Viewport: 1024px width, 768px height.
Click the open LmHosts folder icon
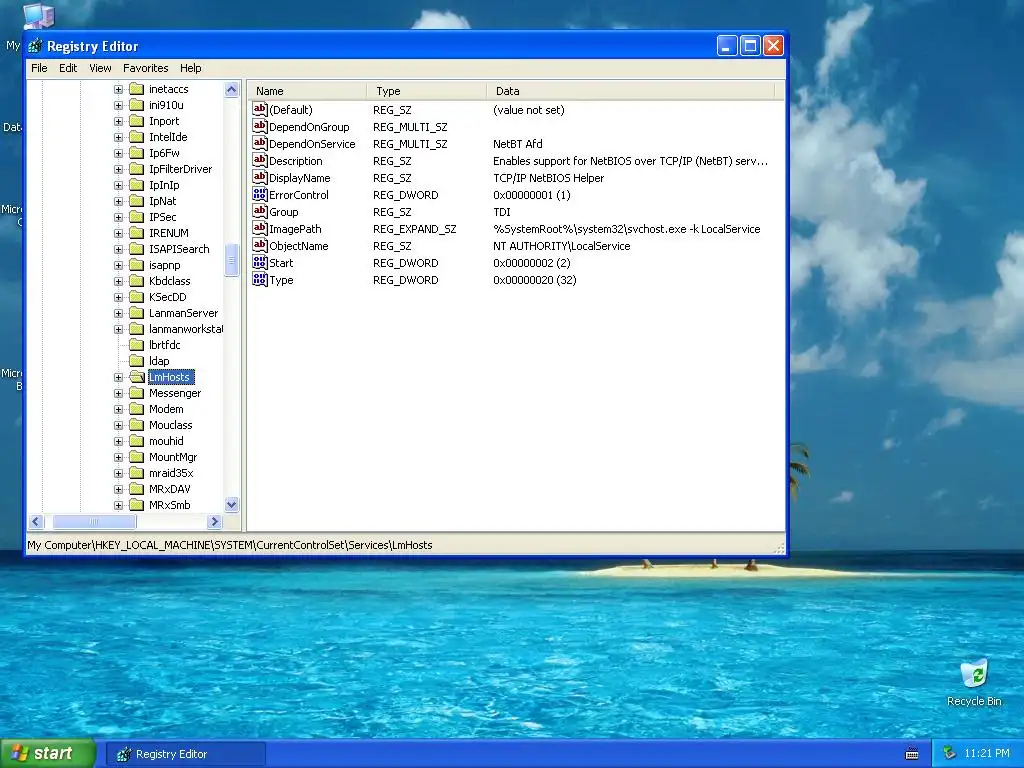point(136,377)
